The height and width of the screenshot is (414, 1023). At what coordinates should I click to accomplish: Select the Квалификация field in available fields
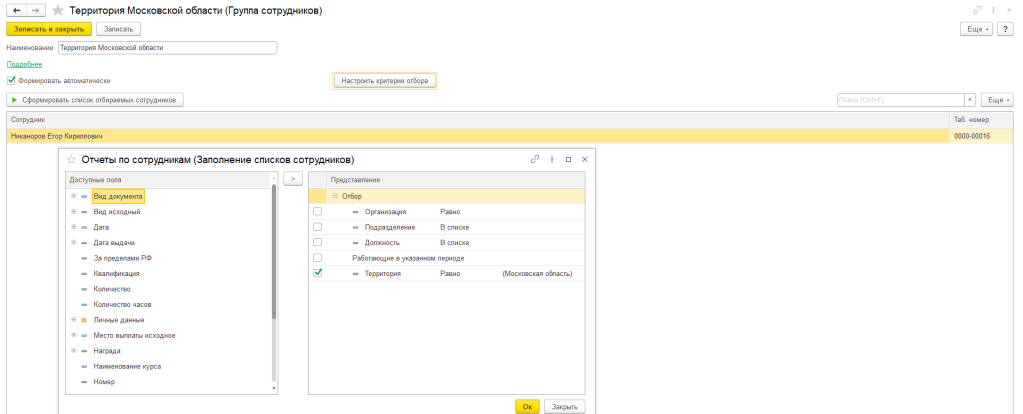pos(116,273)
